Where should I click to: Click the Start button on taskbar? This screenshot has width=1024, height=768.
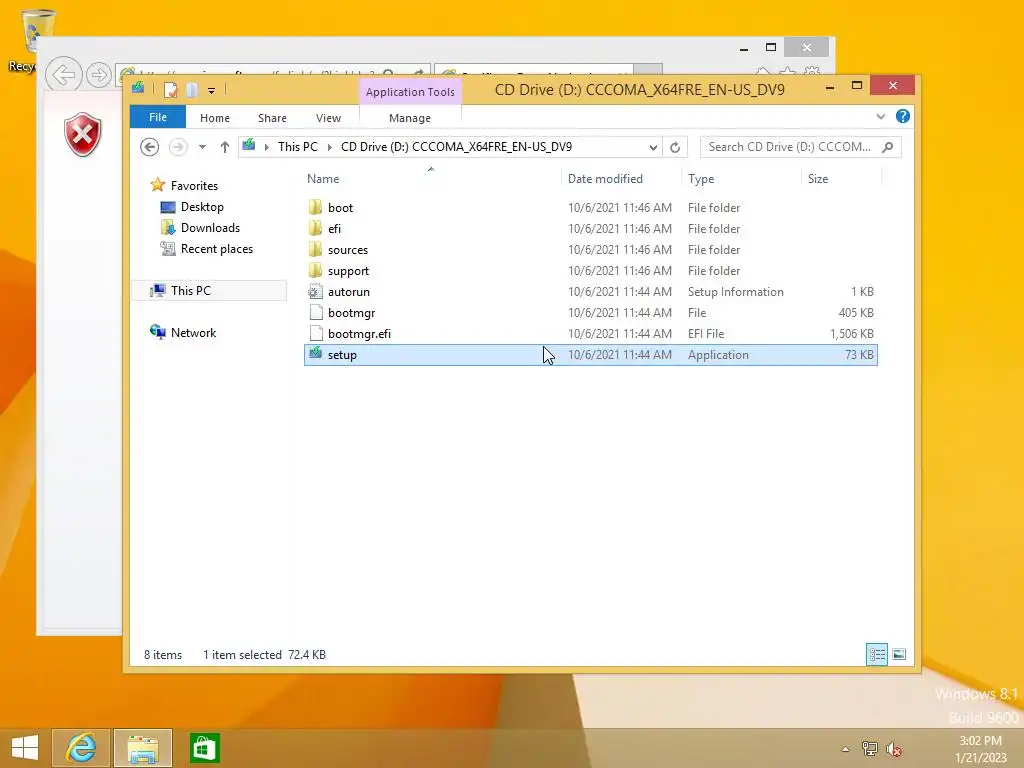click(x=25, y=748)
